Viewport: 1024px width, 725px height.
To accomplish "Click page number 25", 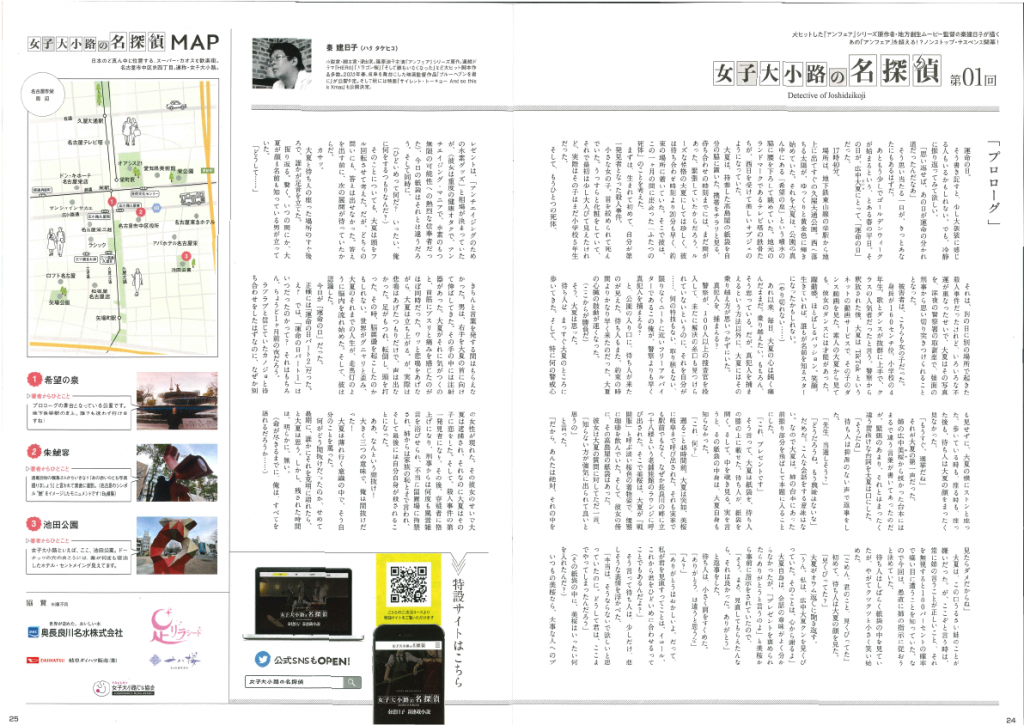I will point(14,719).
